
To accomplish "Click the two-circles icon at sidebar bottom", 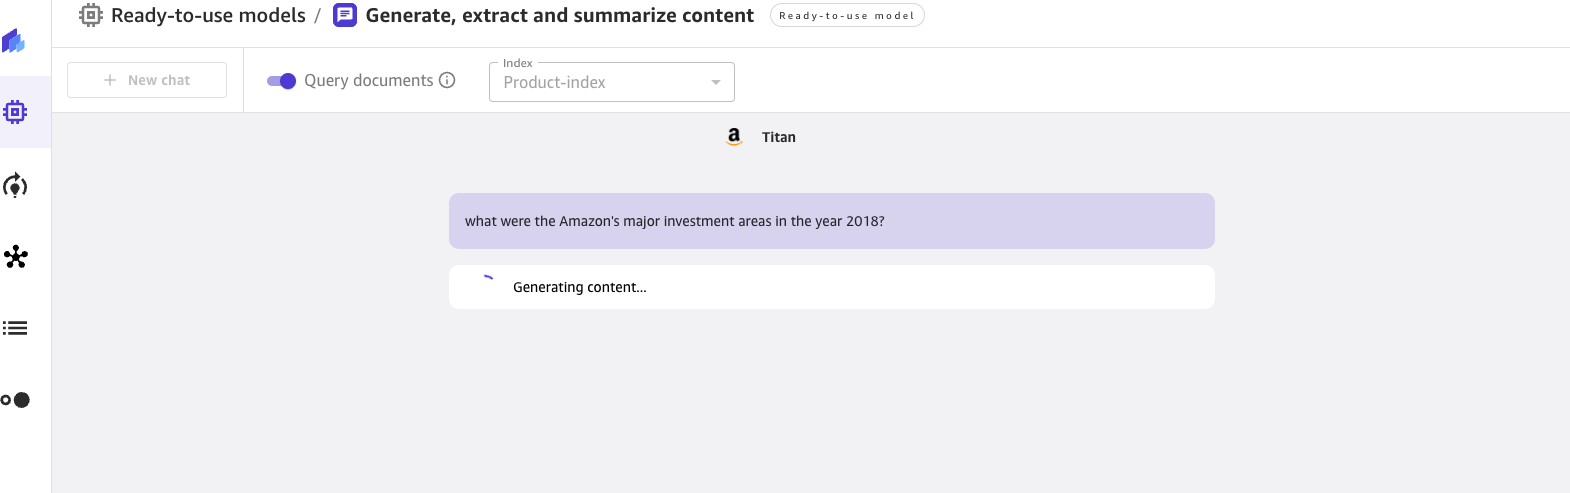I will [15, 400].
